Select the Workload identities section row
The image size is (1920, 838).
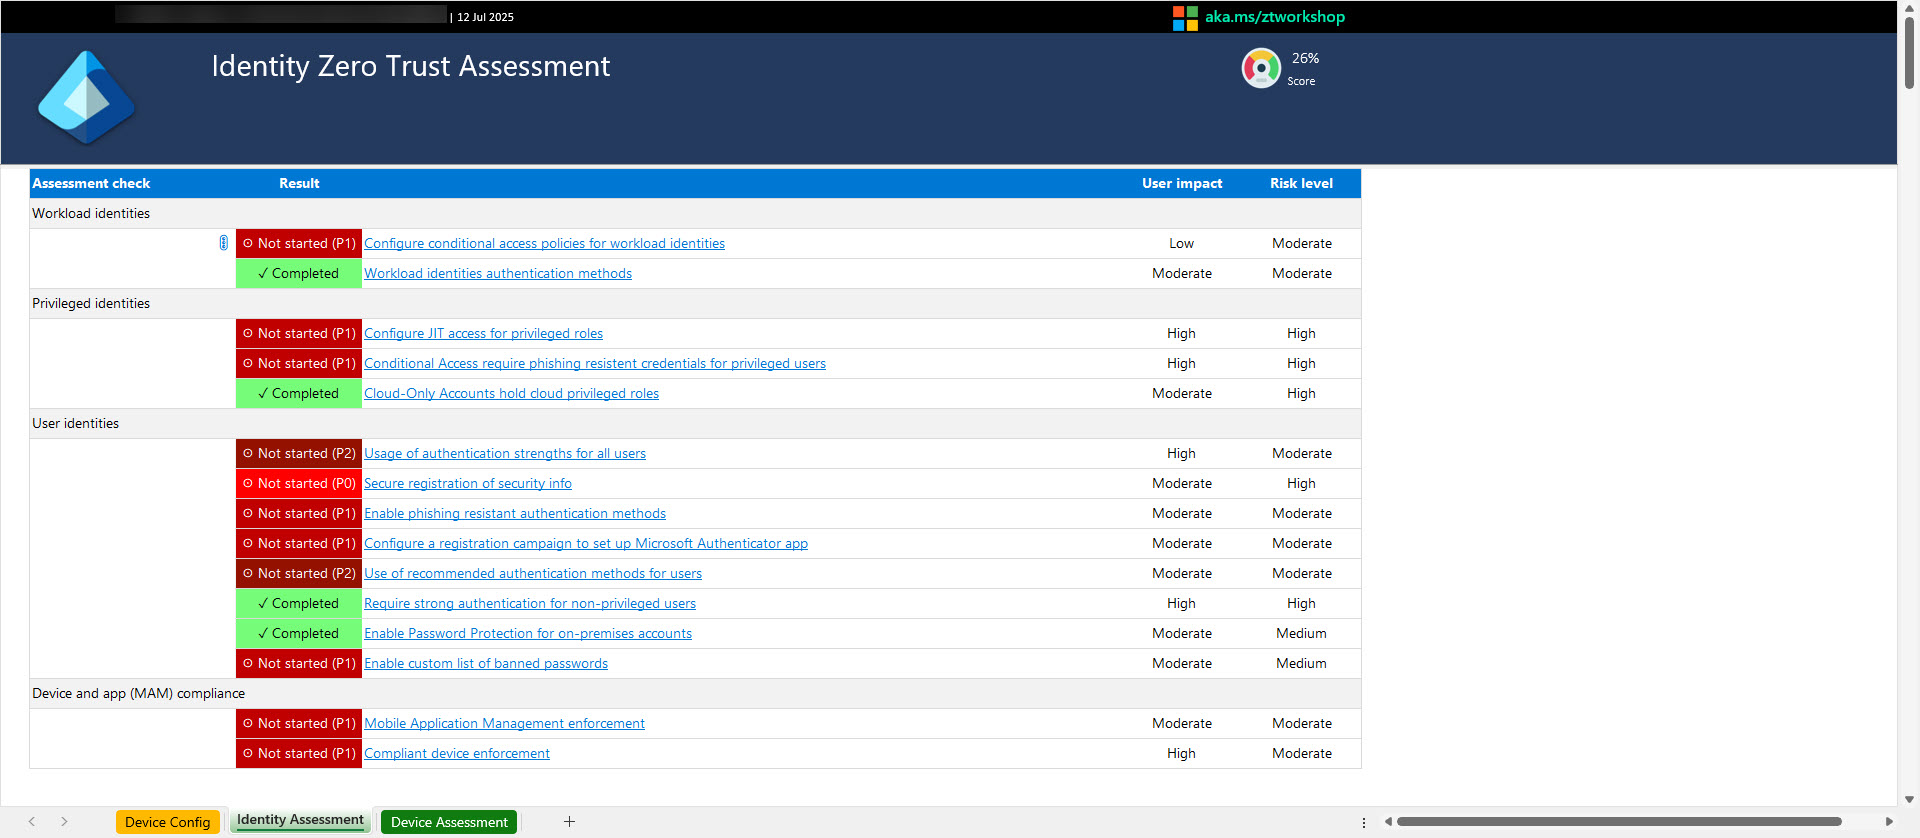[695, 213]
